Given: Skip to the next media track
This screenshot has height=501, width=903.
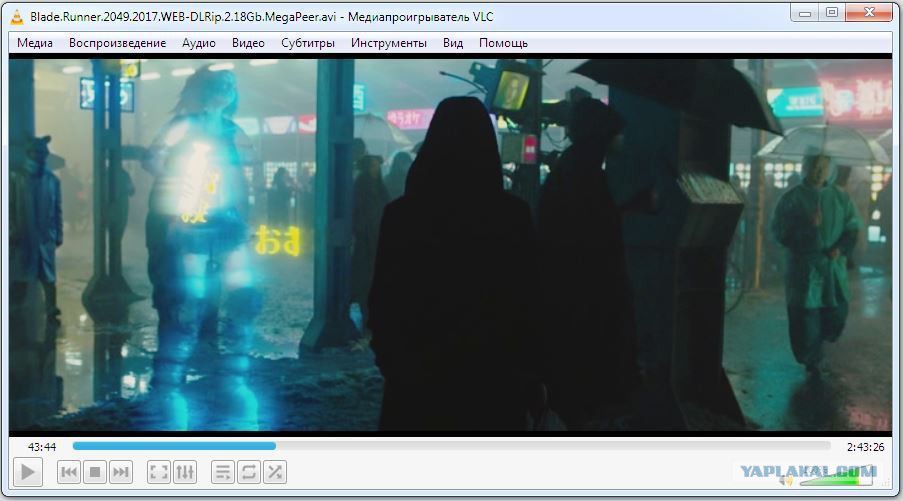Looking at the screenshot, I should point(121,473).
